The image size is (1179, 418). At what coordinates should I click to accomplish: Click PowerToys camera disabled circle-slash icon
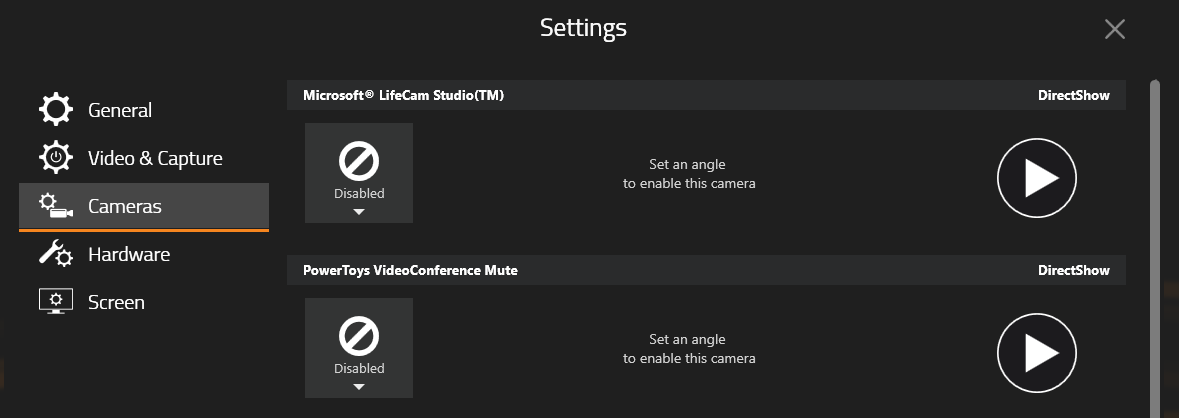pos(359,336)
